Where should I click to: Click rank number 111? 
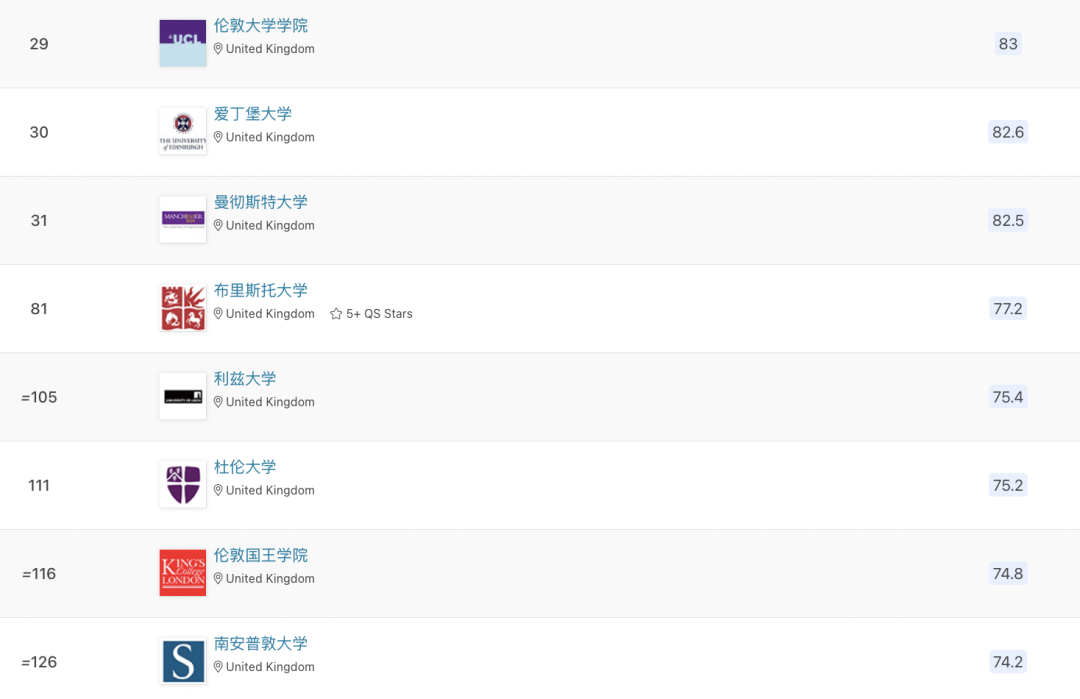click(x=39, y=486)
